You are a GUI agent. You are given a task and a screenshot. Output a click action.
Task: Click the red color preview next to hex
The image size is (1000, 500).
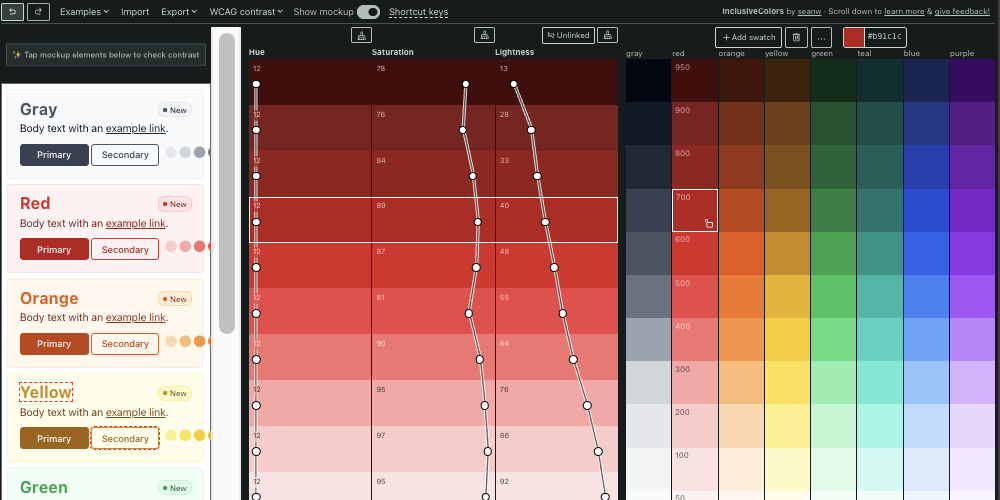coord(854,38)
